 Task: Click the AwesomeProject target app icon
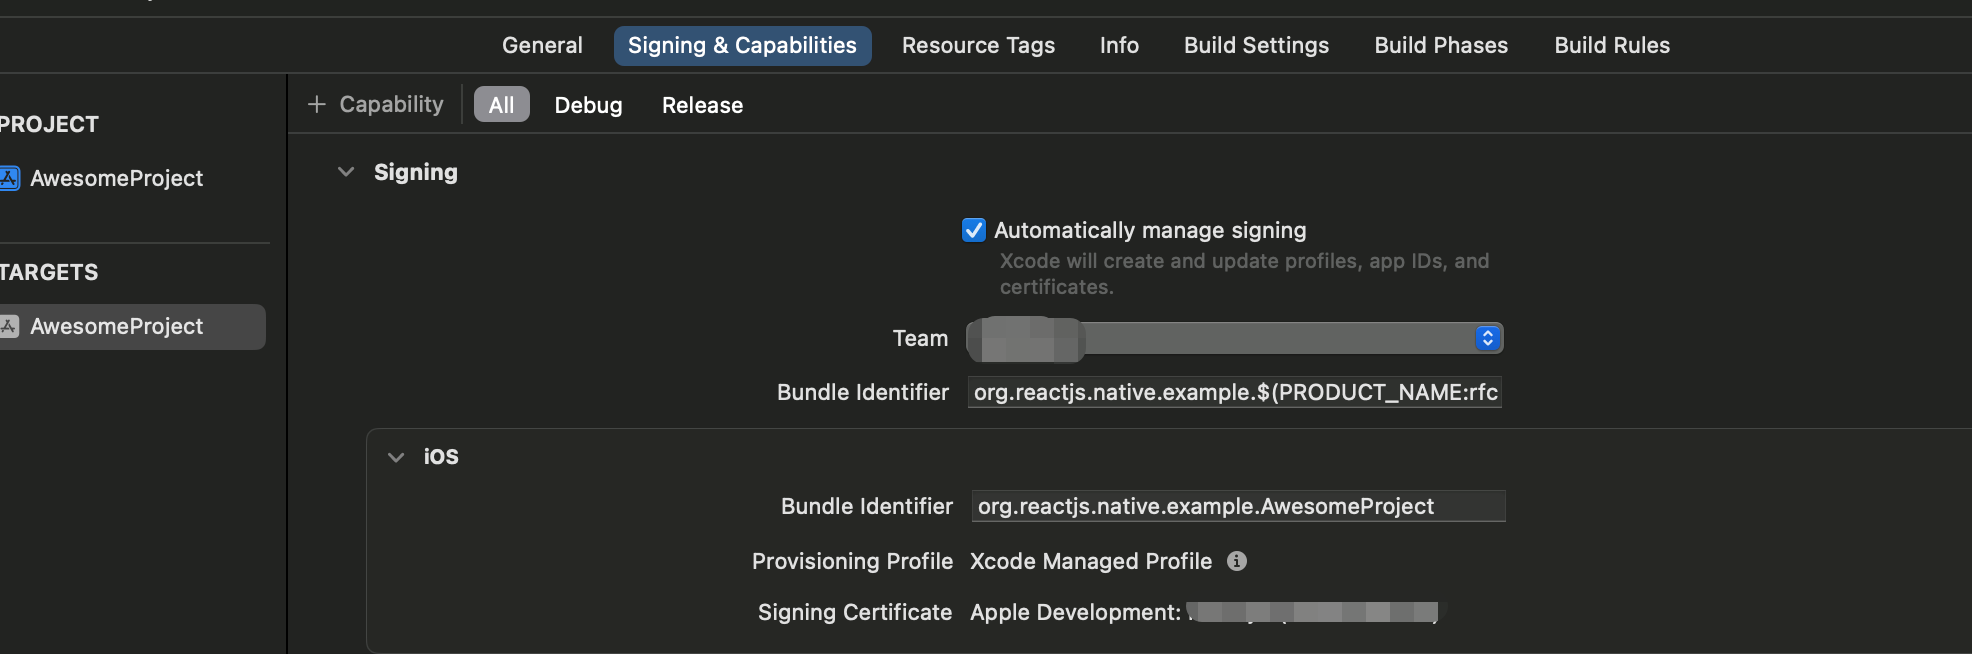pos(9,326)
